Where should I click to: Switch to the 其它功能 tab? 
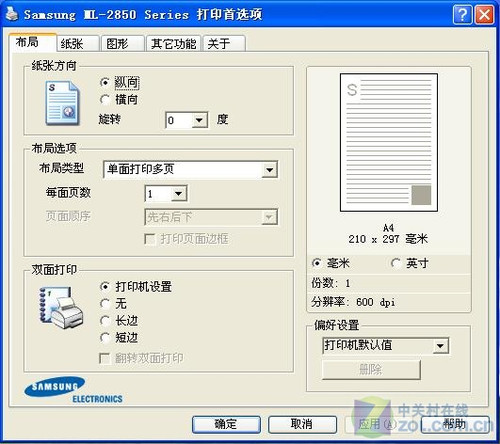pos(173,44)
